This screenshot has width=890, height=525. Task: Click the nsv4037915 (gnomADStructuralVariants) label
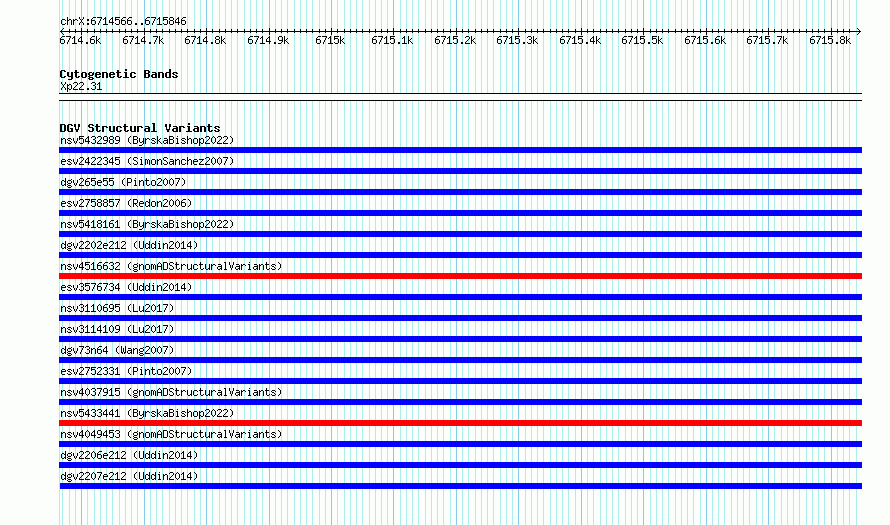click(171, 392)
